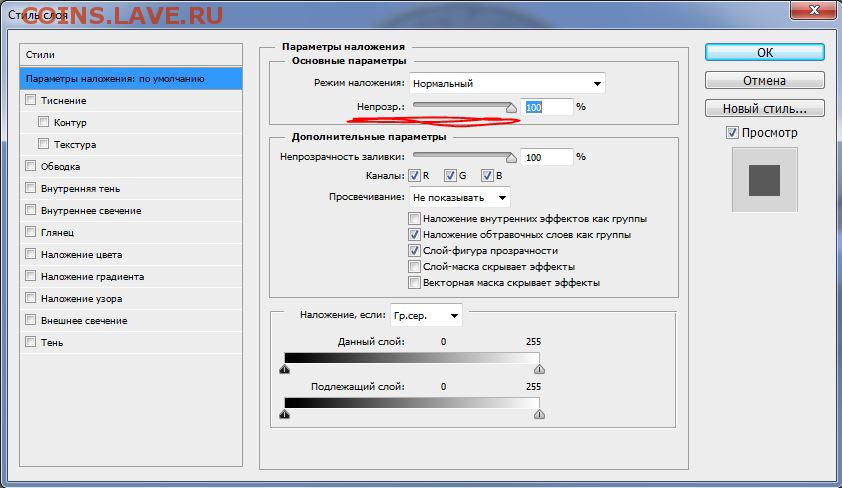The height and width of the screenshot is (488, 842).
Task: Select Параметры наложения: по умолчанию row
Action: point(131,78)
